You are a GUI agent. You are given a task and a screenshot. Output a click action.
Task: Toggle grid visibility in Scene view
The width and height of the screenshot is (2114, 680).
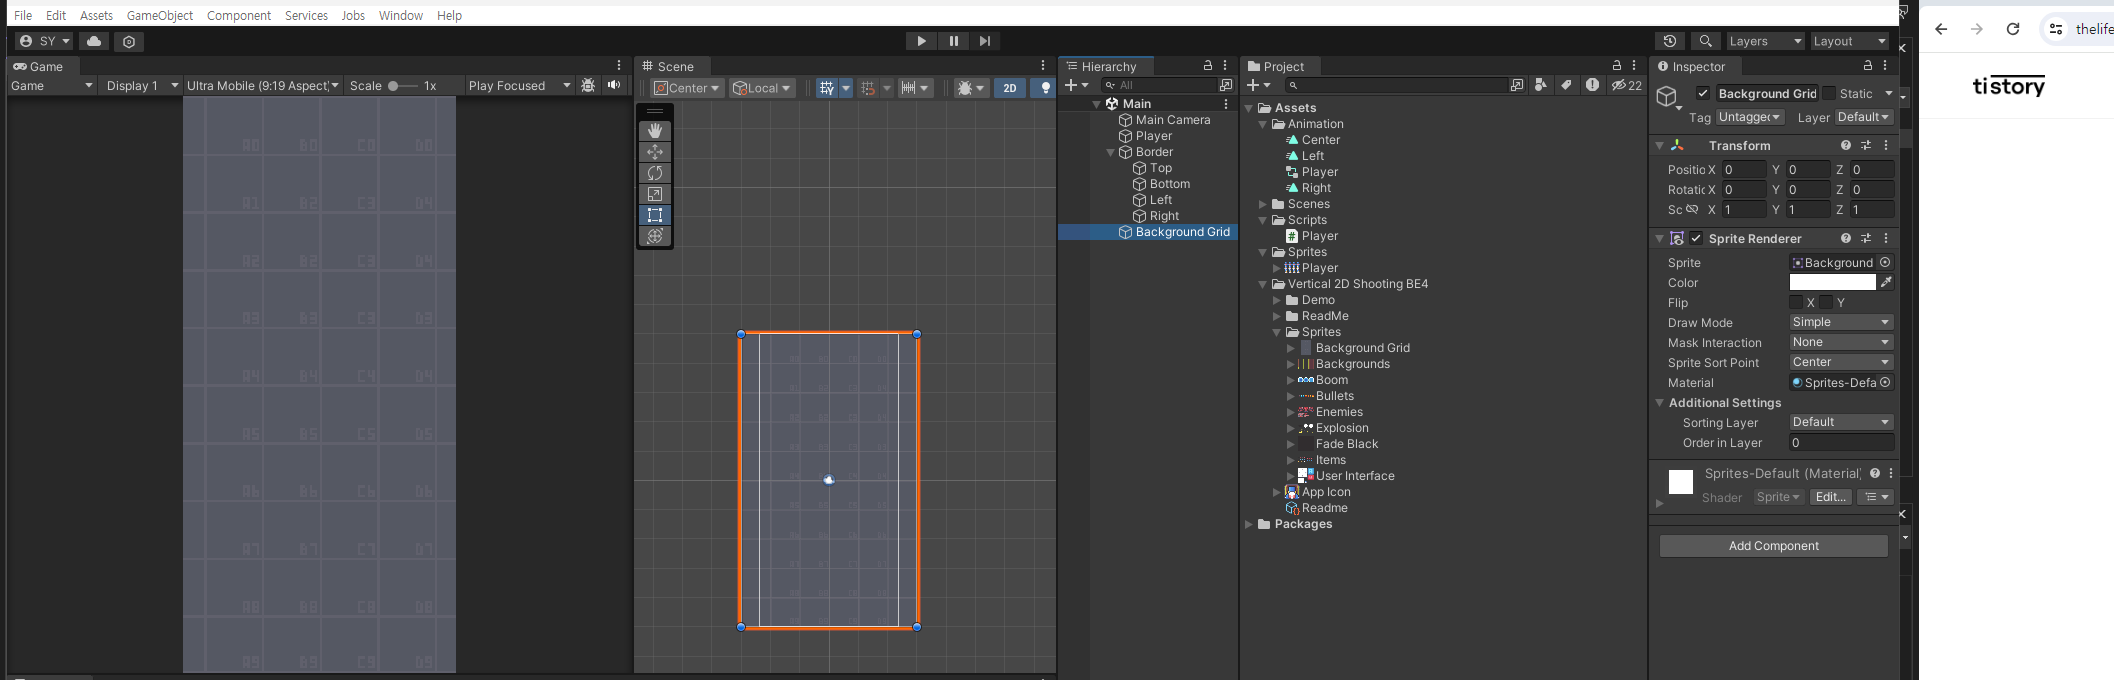[x=826, y=88]
